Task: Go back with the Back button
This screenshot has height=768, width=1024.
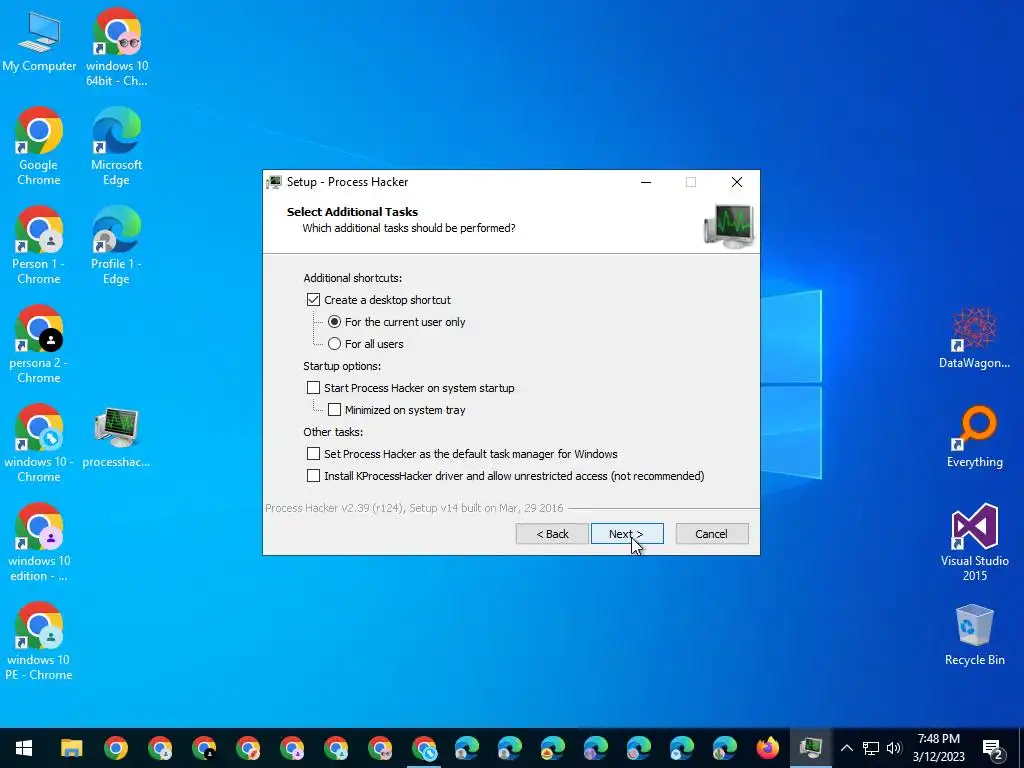Action: pyautogui.click(x=552, y=534)
